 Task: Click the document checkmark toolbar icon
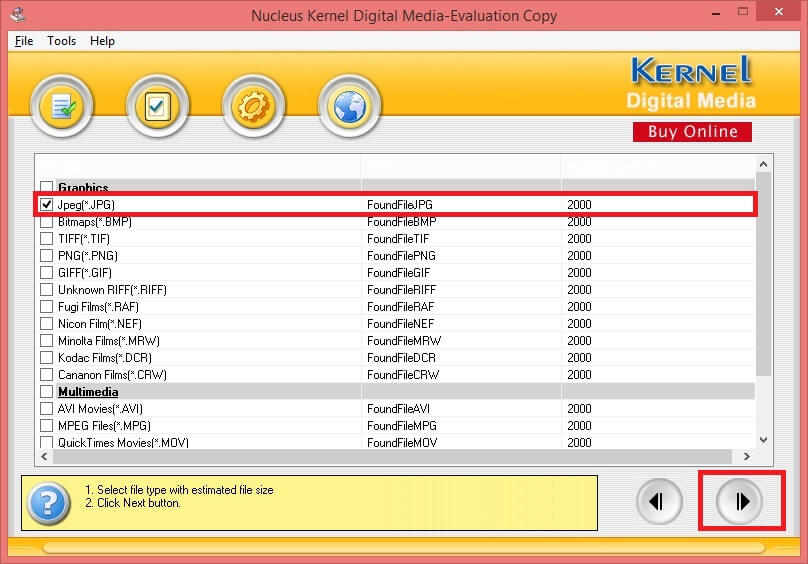[x=62, y=106]
